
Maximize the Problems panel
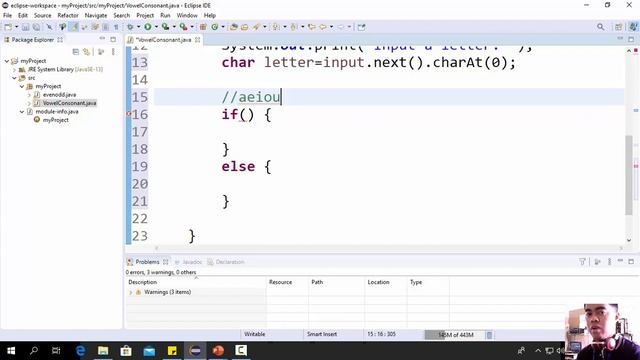[631, 261]
